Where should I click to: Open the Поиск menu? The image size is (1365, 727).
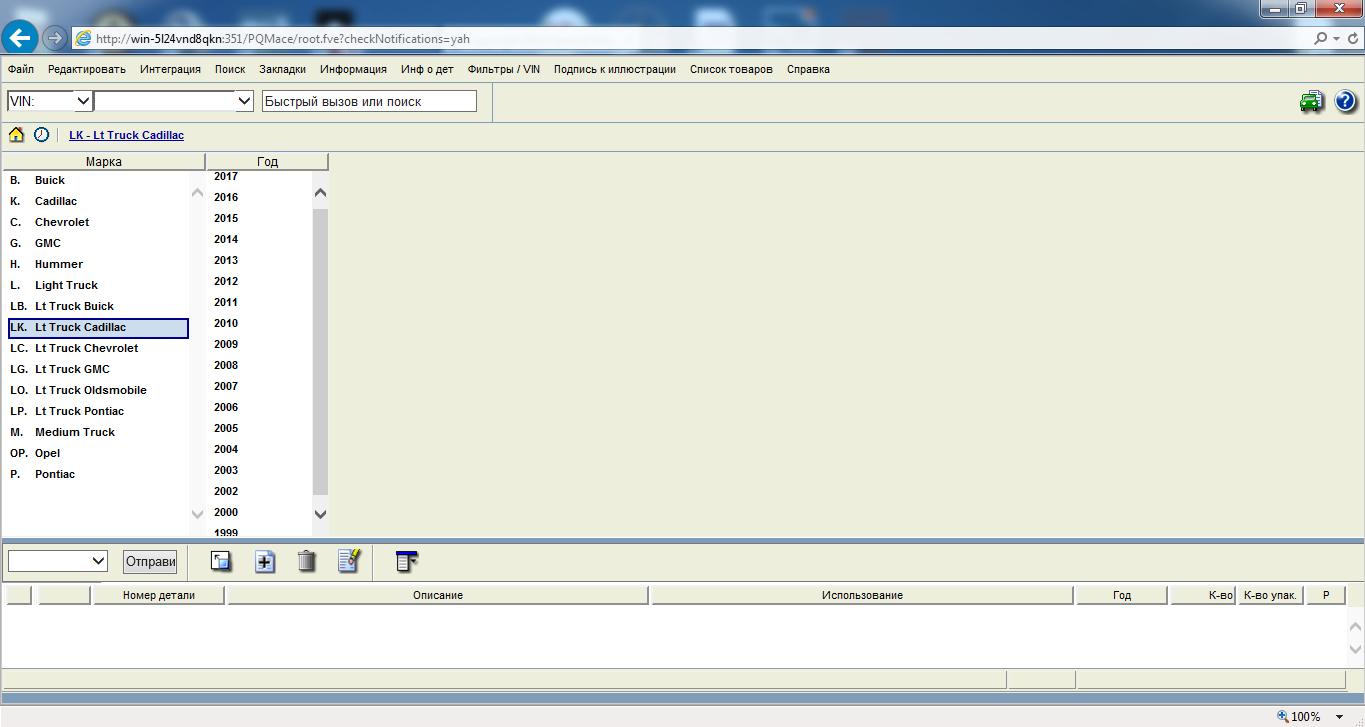pos(230,69)
